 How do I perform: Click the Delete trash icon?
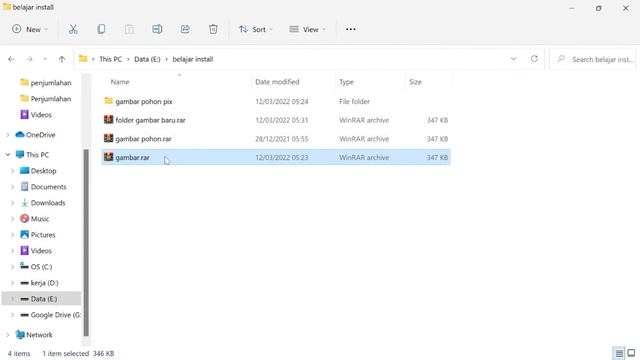click(213, 29)
